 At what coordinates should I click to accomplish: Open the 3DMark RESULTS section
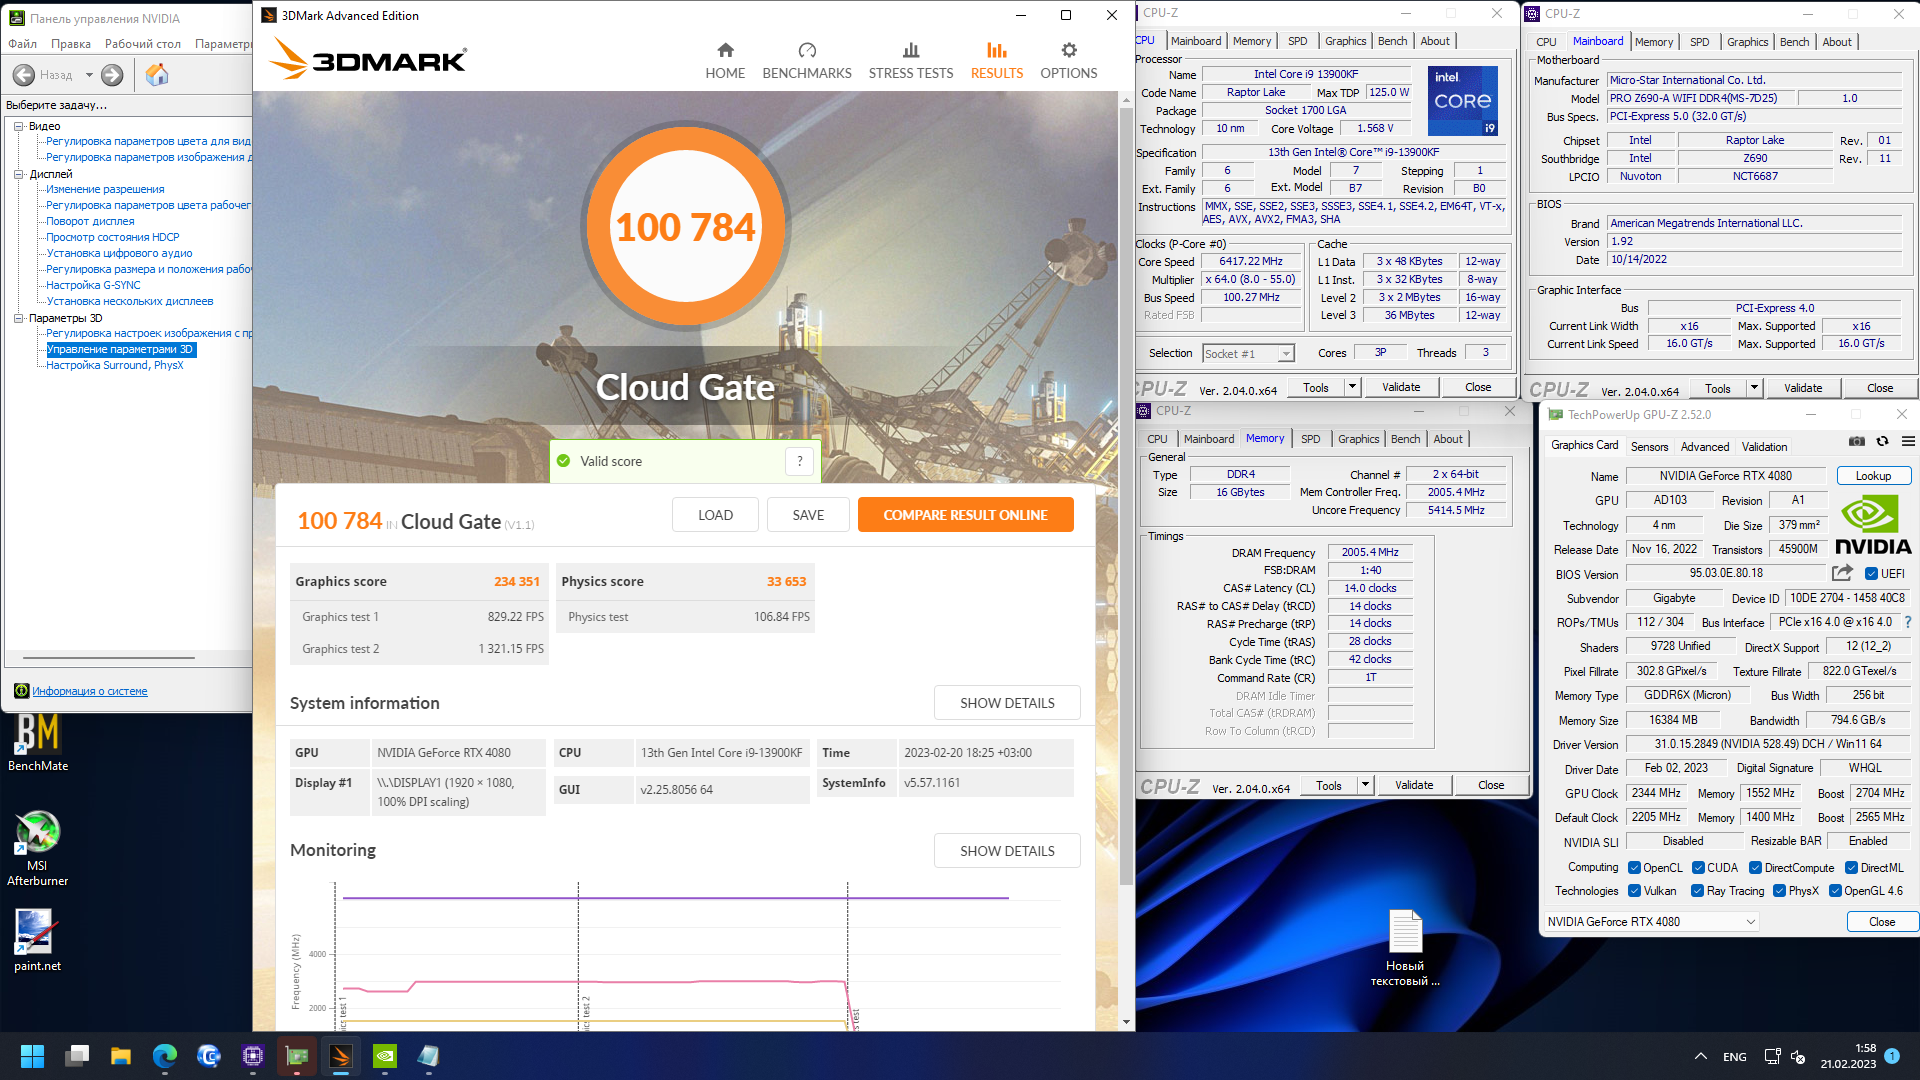996,61
